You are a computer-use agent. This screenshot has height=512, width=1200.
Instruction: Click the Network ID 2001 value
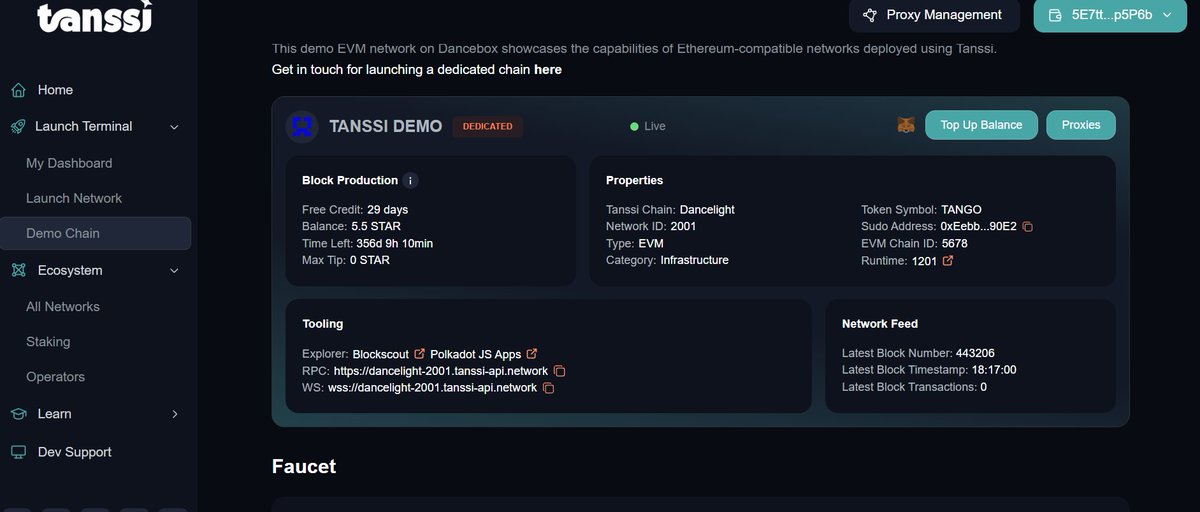684,227
